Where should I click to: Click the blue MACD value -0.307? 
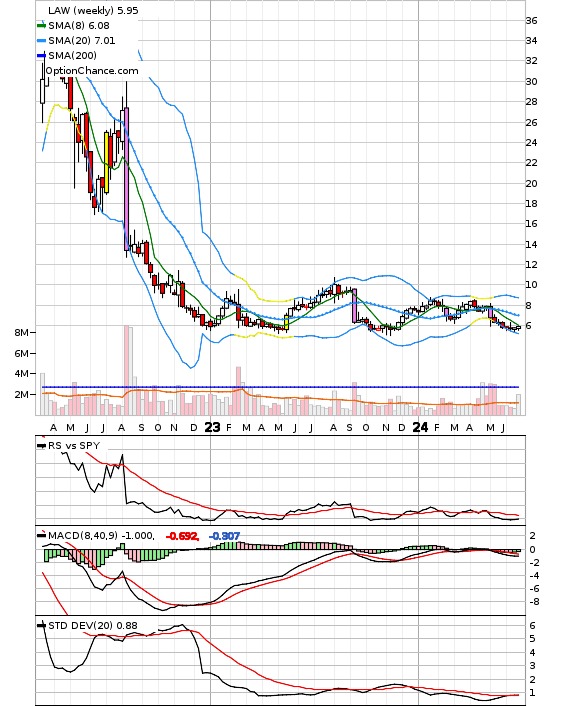tap(224, 536)
